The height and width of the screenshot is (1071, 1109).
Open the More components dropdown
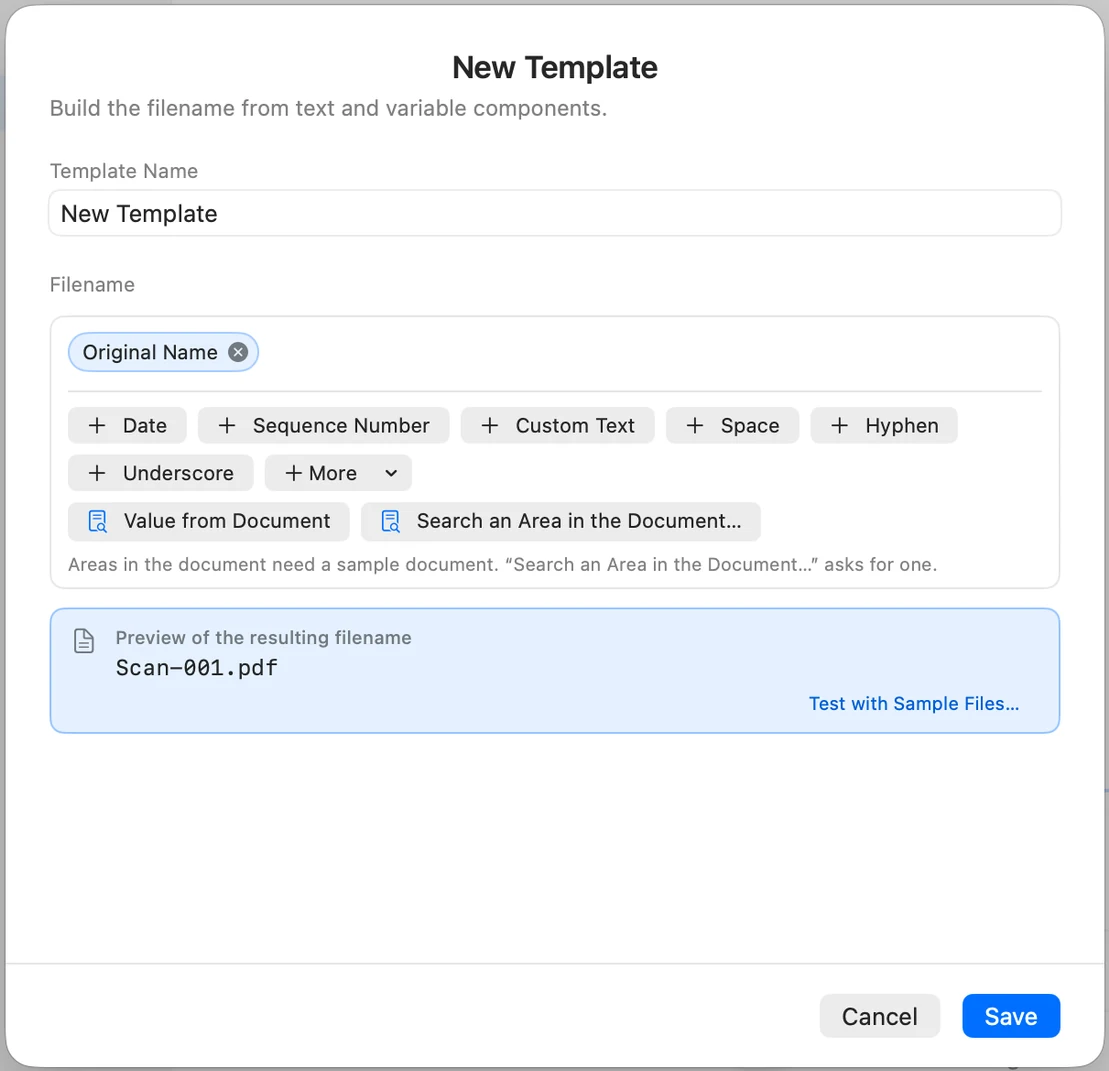click(x=338, y=473)
